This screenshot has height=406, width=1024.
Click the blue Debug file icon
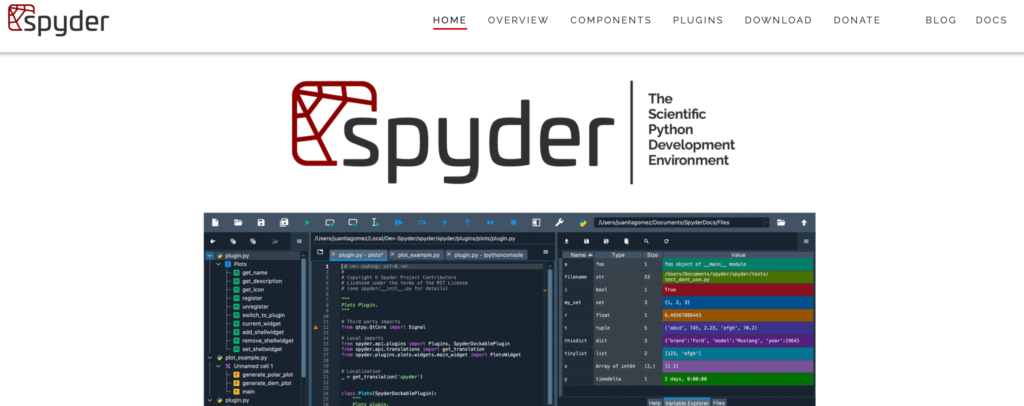click(x=398, y=223)
